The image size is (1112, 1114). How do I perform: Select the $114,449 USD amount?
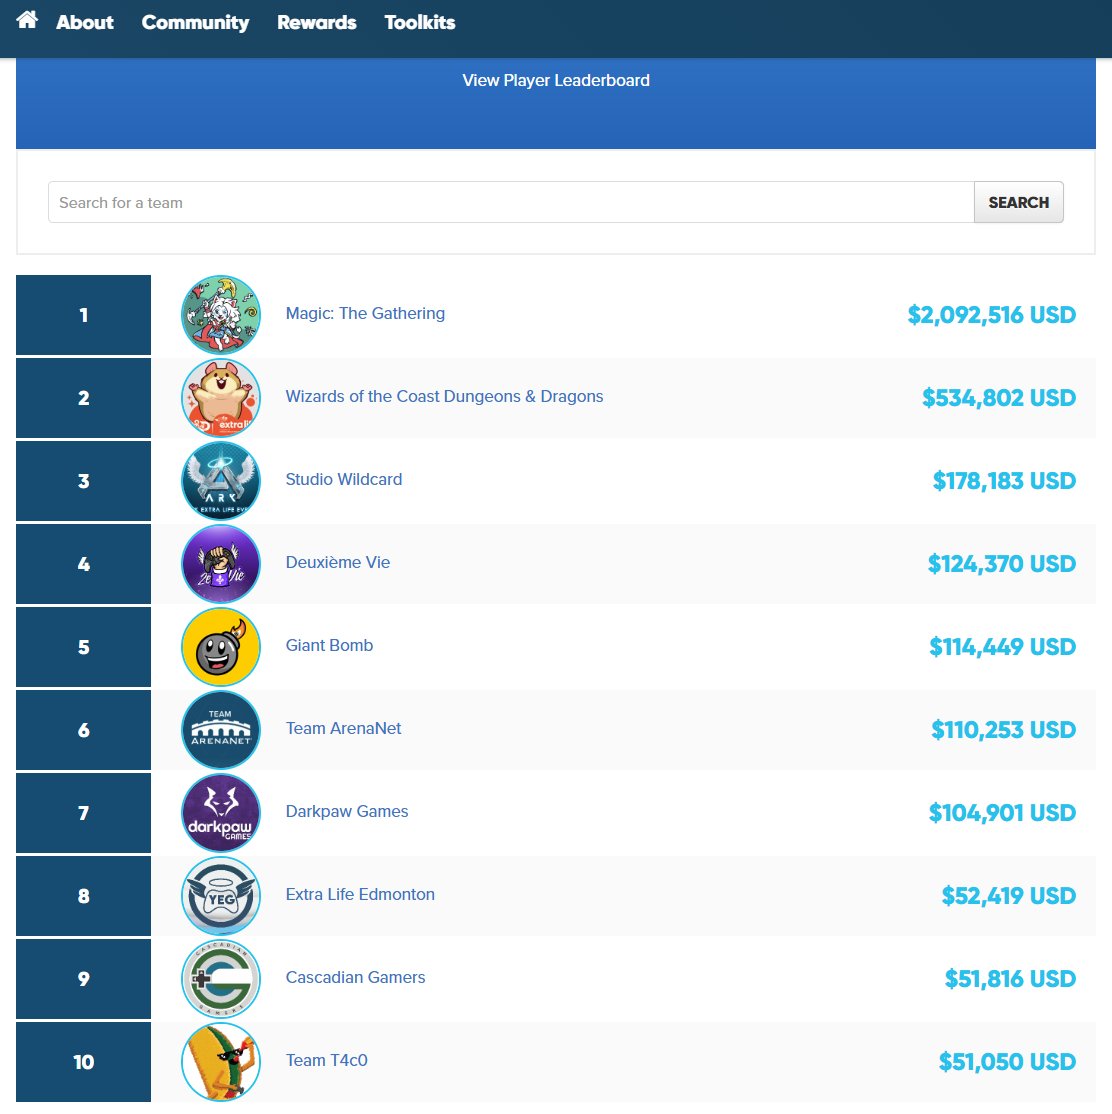[1003, 647]
